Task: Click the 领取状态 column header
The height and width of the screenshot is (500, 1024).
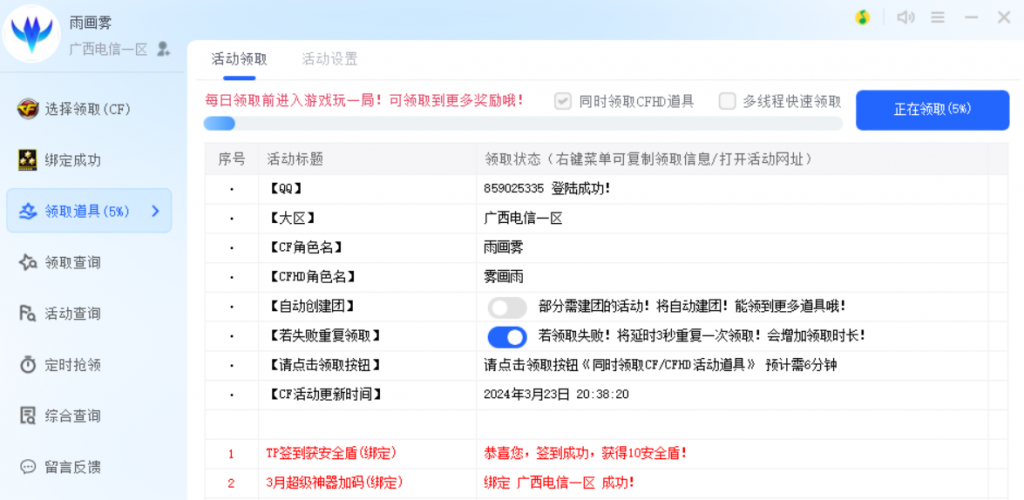Action: 732,159
